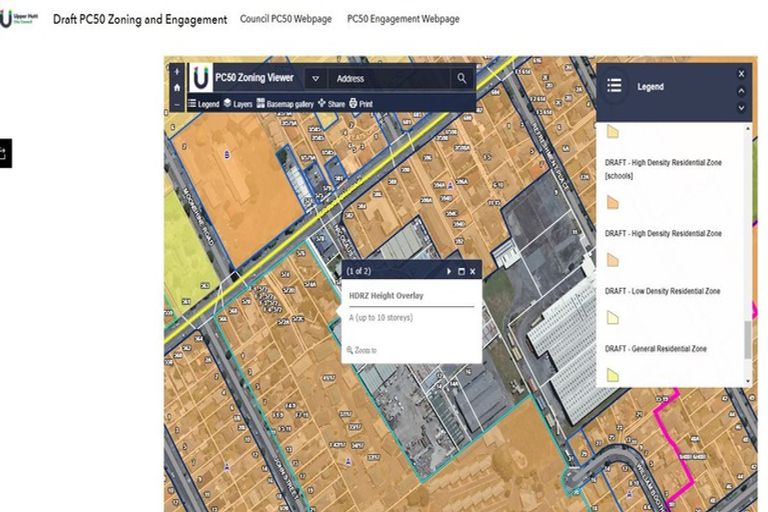Open PC50 Engagement Webpage tab
Viewport: 768px width, 512px height.
point(403,19)
